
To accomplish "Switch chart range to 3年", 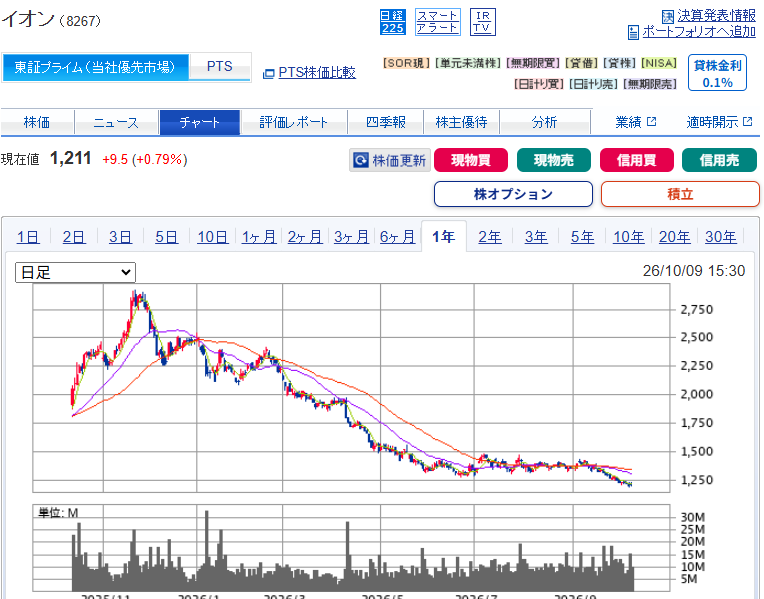I will (536, 237).
